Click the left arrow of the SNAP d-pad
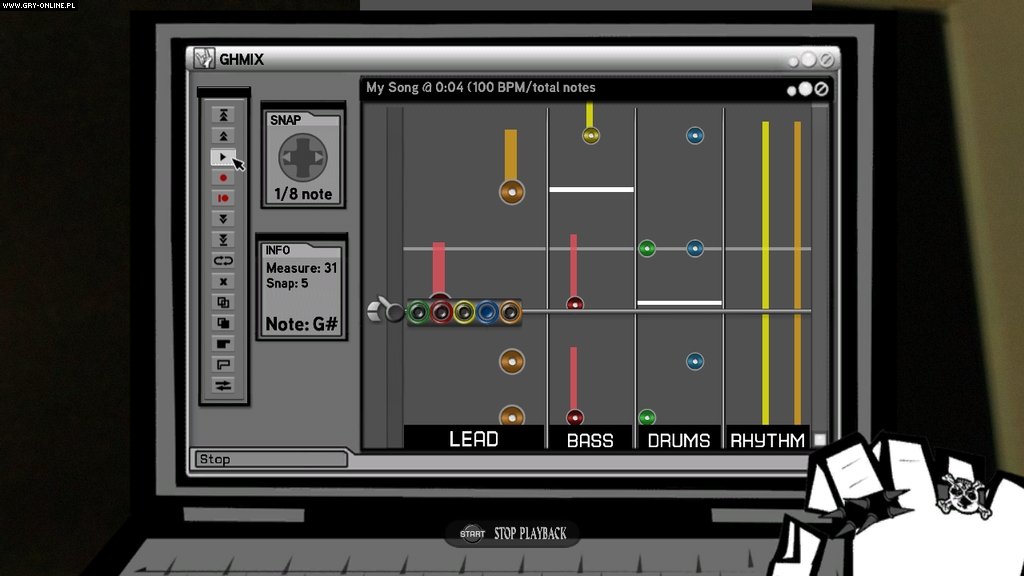The width and height of the screenshot is (1024, 576). (286, 157)
